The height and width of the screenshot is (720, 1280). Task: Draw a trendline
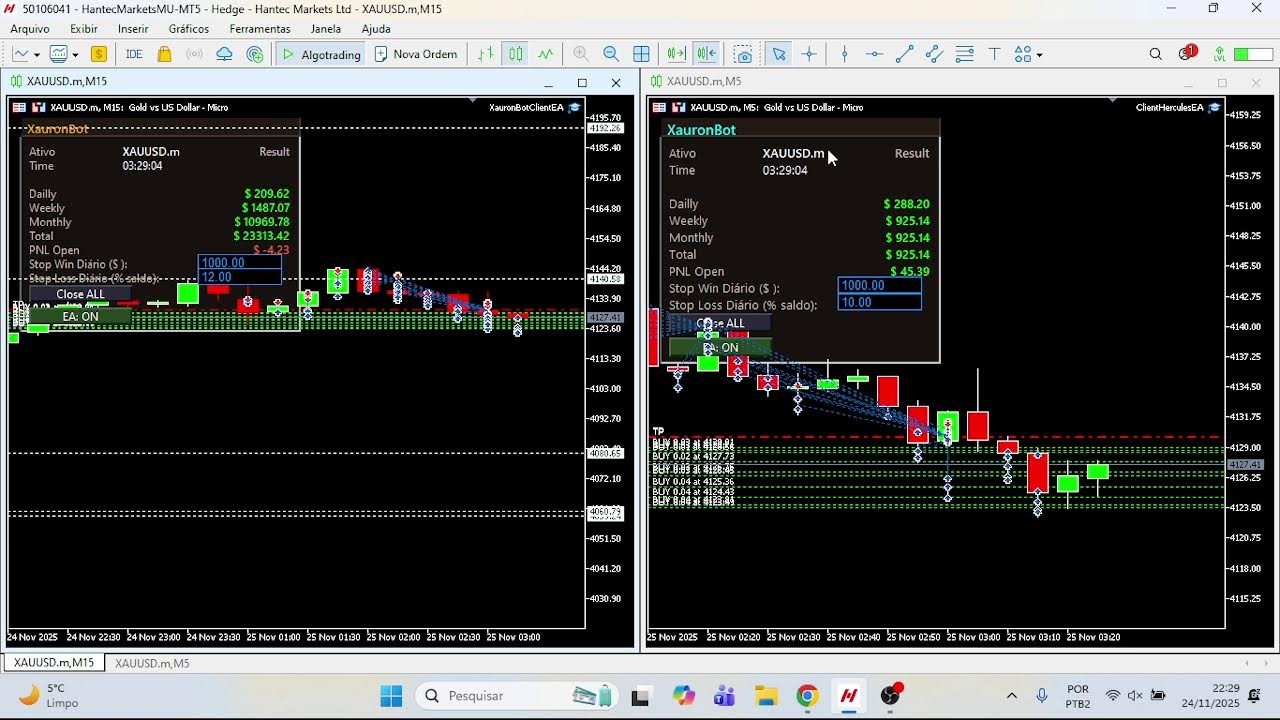coord(904,54)
